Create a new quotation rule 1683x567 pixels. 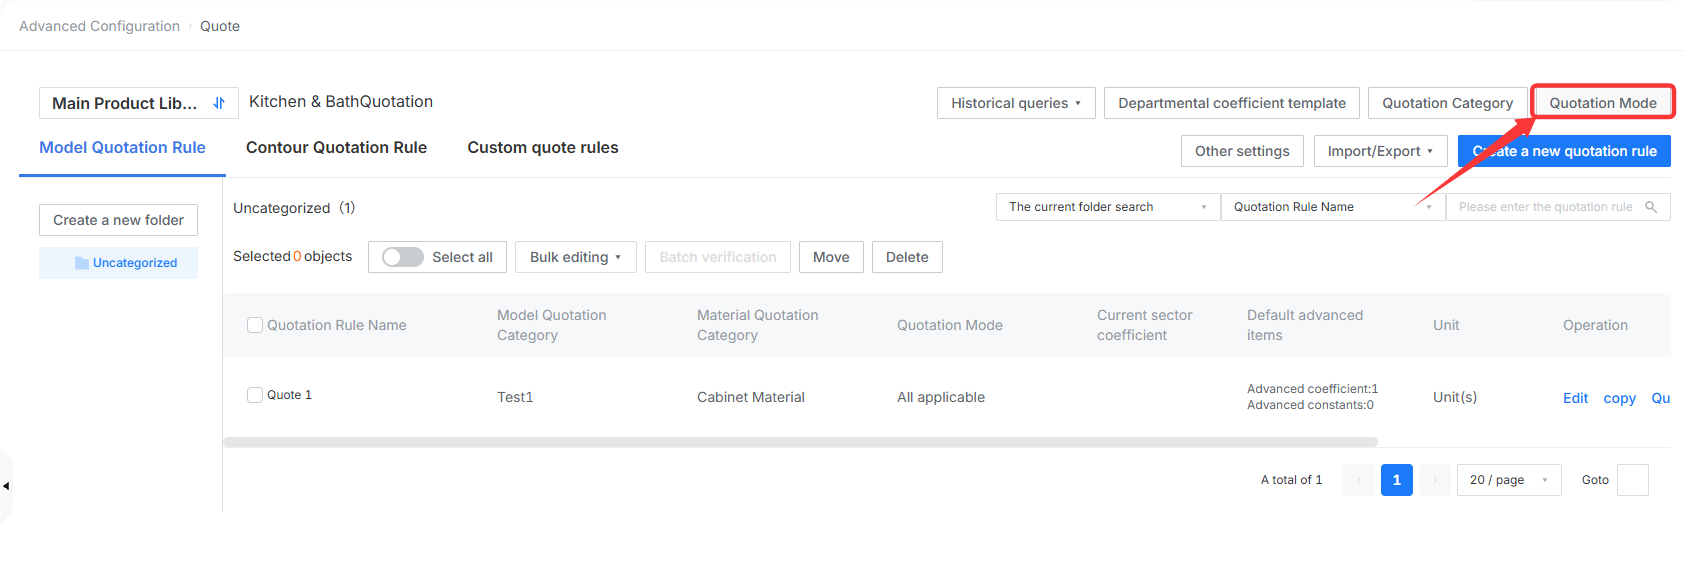click(1564, 151)
